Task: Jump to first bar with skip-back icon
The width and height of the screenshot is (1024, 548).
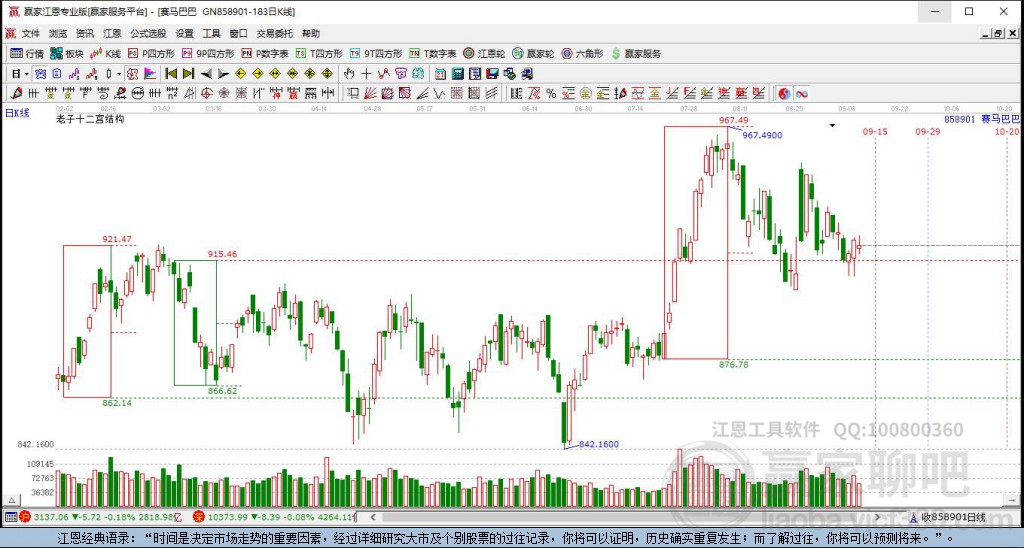Action: [x=171, y=74]
